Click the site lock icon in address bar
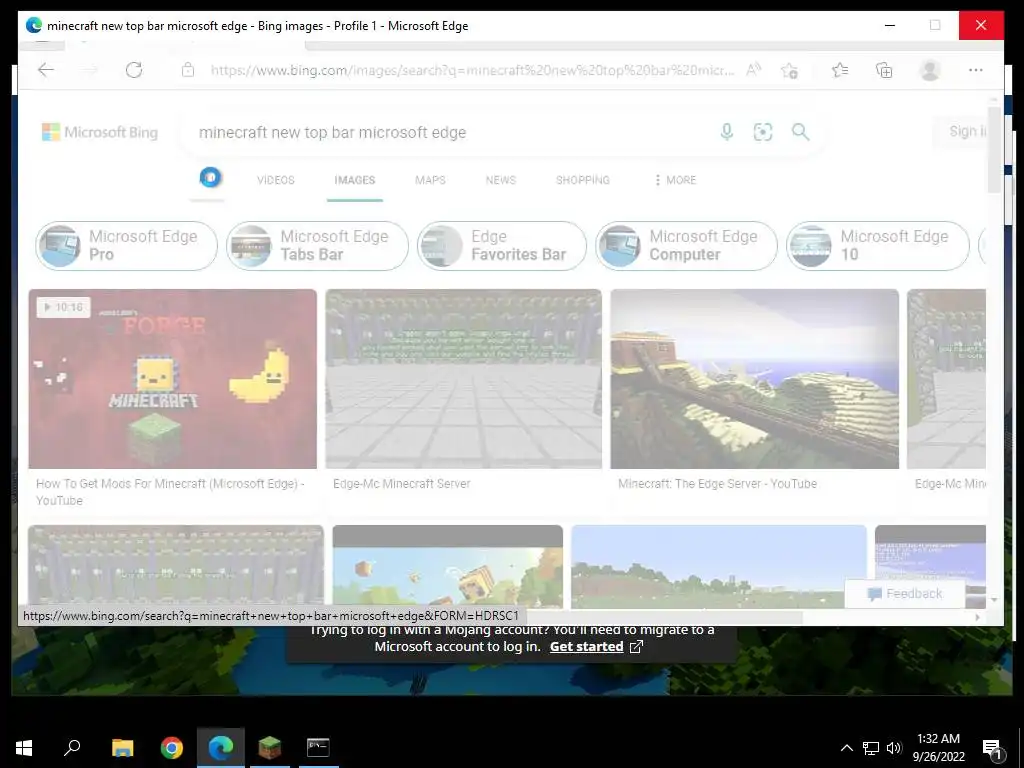The image size is (1024, 768). tap(188, 70)
